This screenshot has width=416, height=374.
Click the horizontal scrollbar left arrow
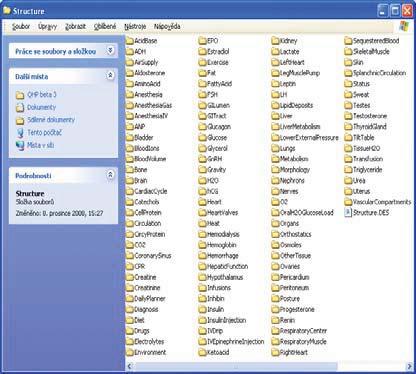tap(130, 366)
